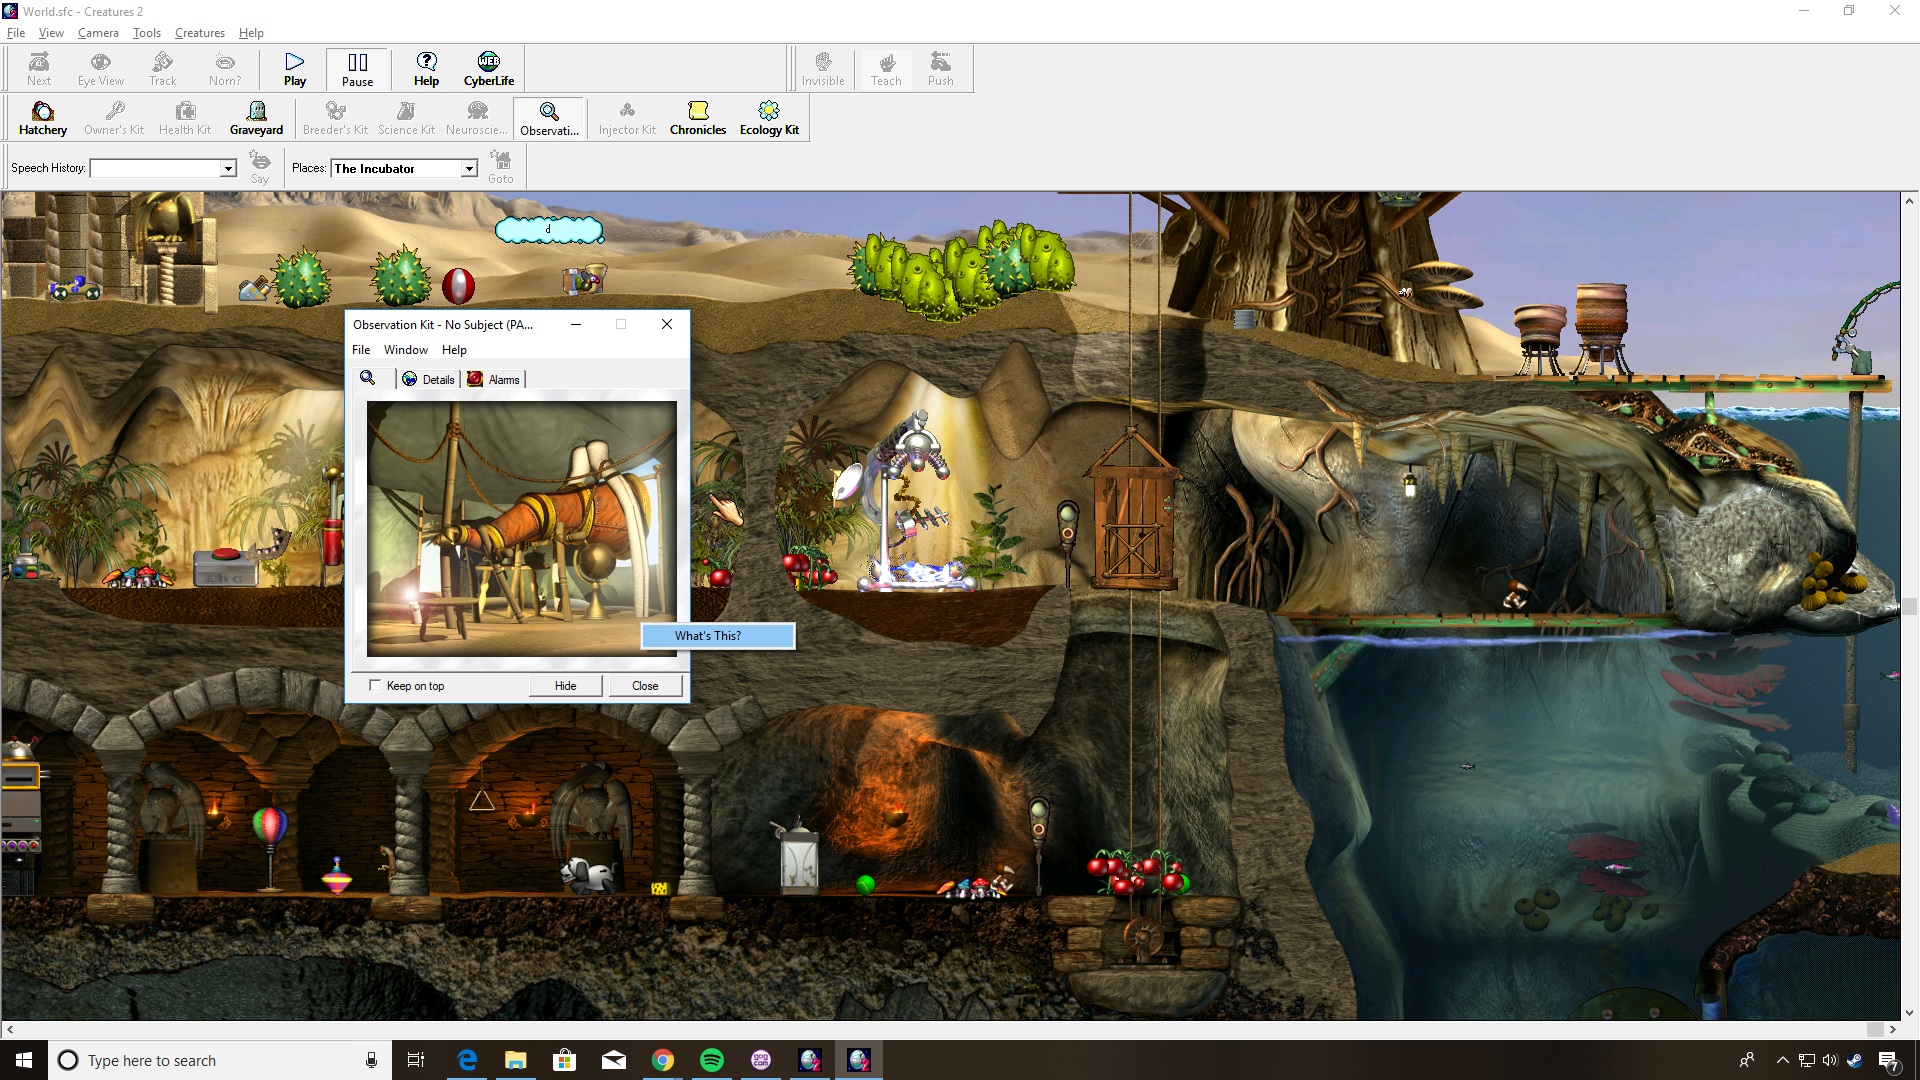Select the magnifier tab in Observation Kit
Viewport: 1920px width, 1080px height.
[368, 378]
